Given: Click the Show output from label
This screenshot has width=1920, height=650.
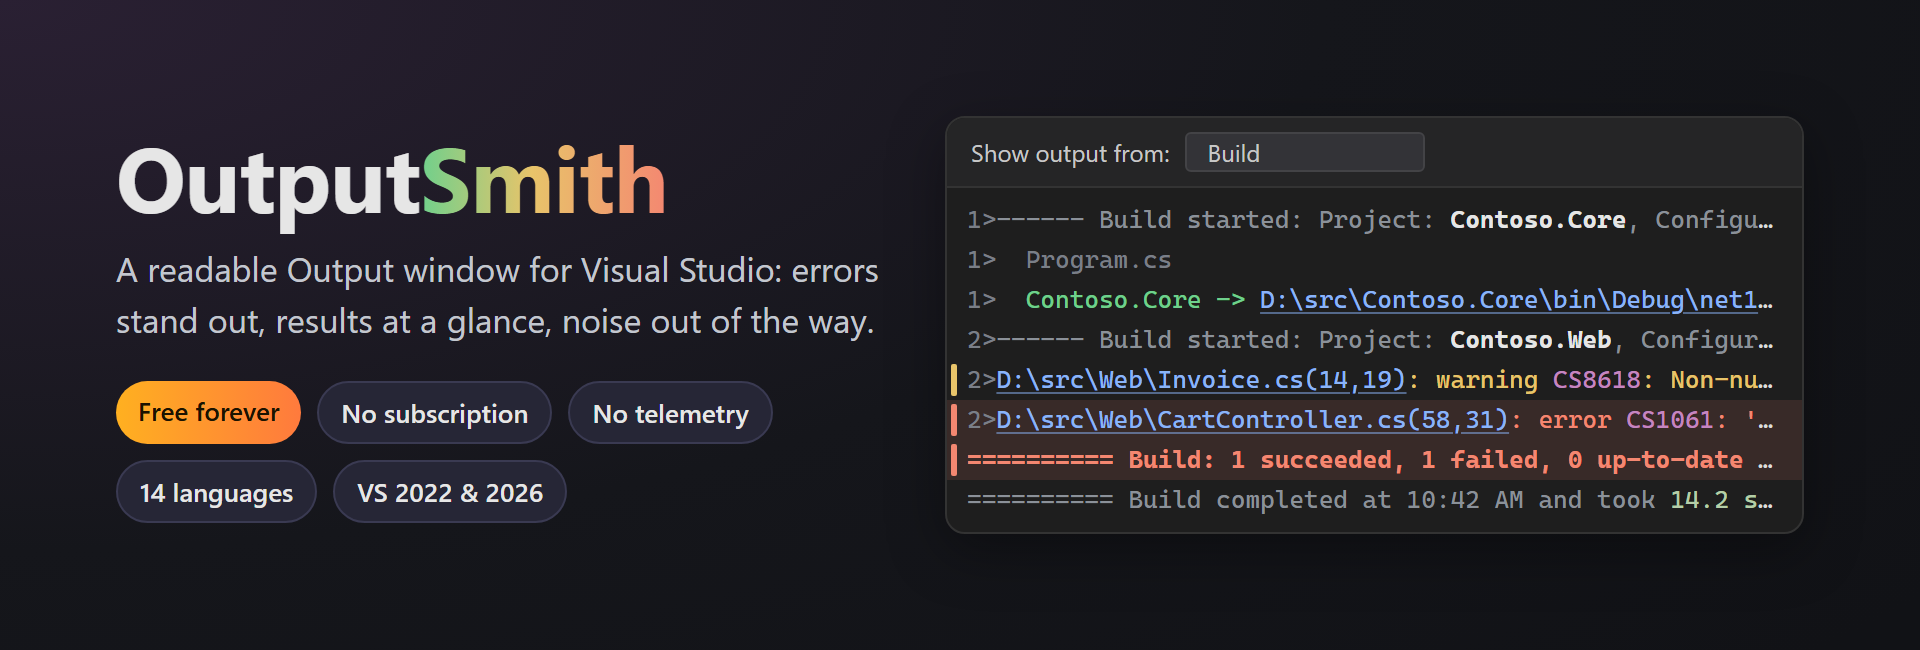Looking at the screenshot, I should click(x=1070, y=154).
